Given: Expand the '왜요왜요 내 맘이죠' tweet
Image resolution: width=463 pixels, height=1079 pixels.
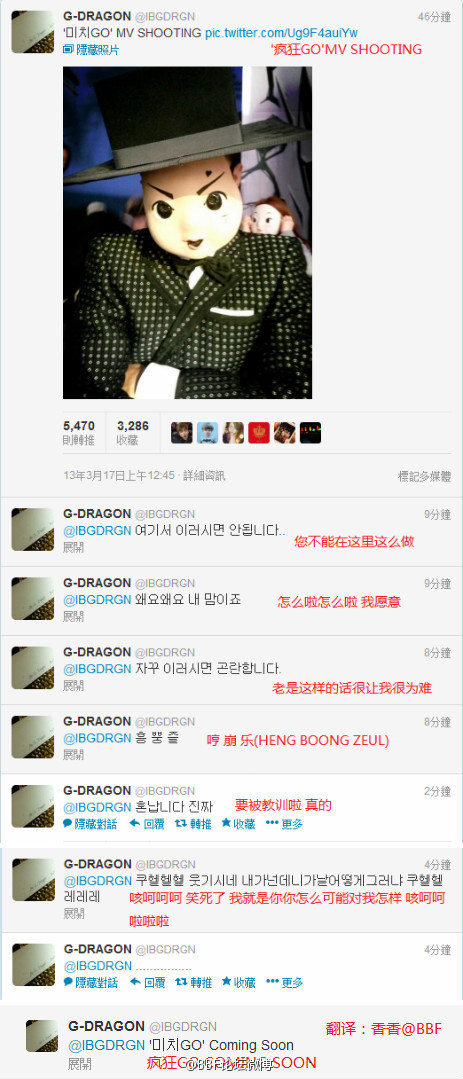Looking at the screenshot, I should tap(74, 616).
